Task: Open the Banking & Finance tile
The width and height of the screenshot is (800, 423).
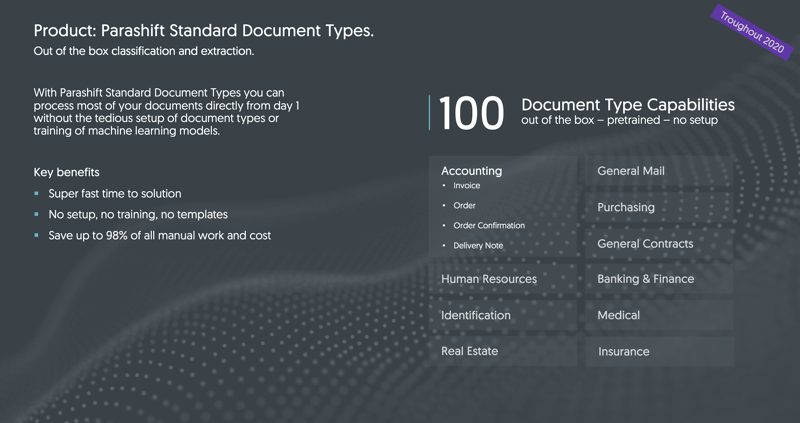Action: point(660,279)
